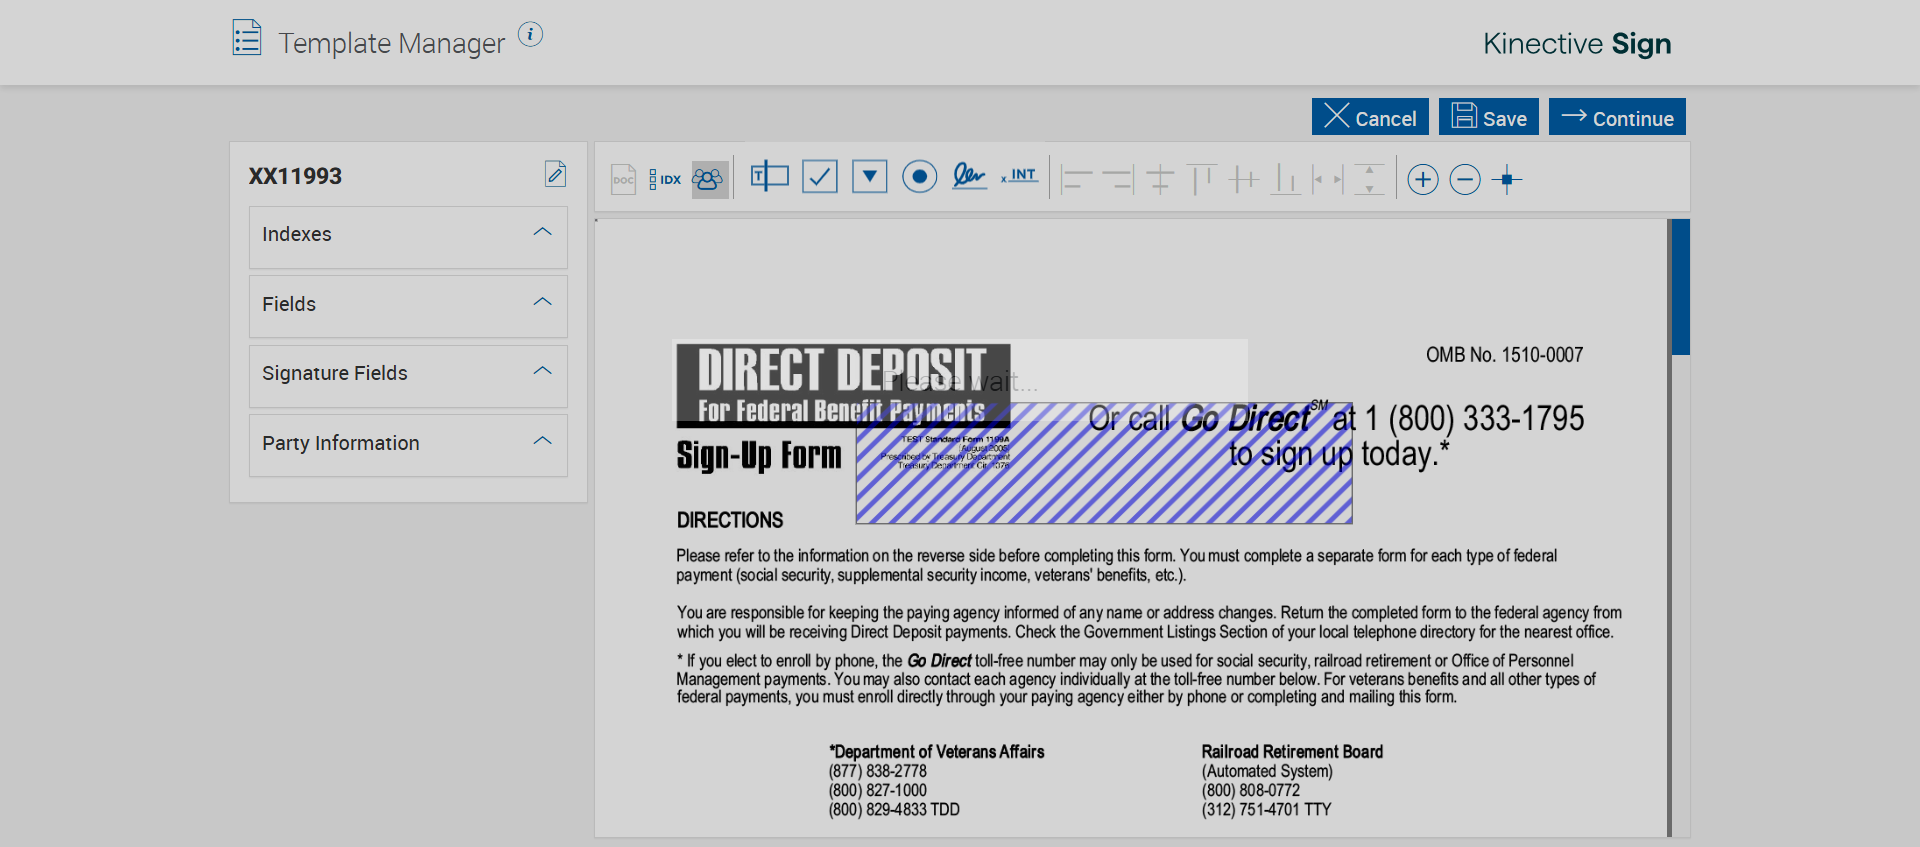Screen dimensions: 1920x847
Task: Align selected fields to bottom
Action: point(1286,180)
